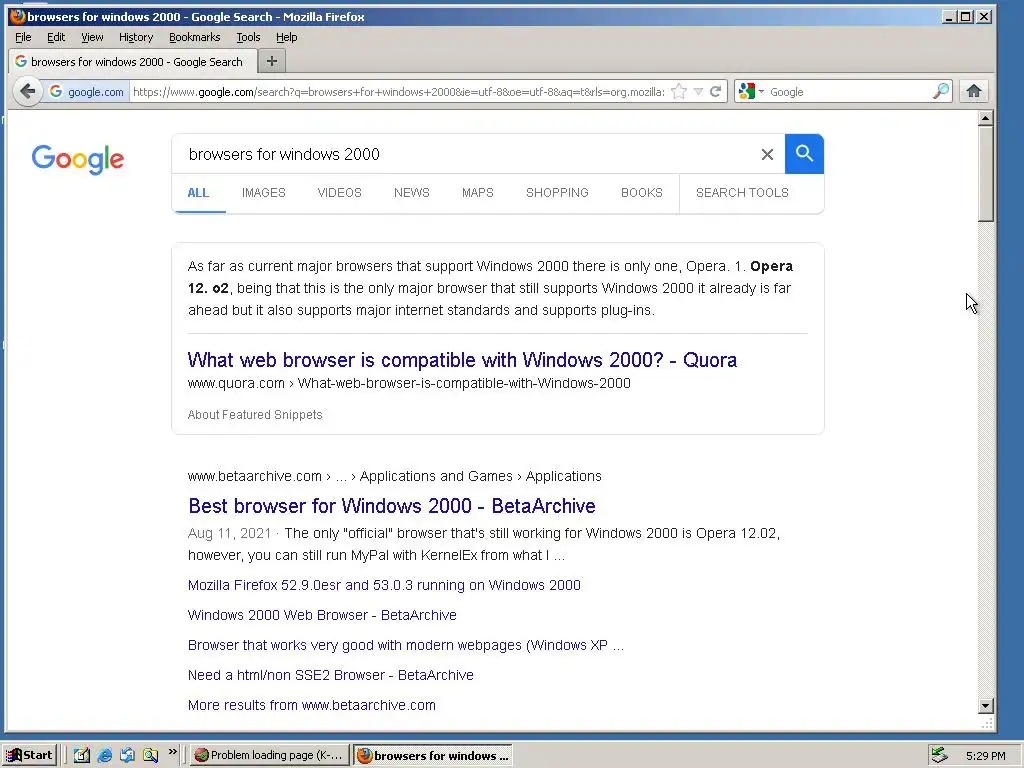Switch to the MAPS results tab
Image resolution: width=1024 pixels, height=768 pixels.
tap(477, 193)
